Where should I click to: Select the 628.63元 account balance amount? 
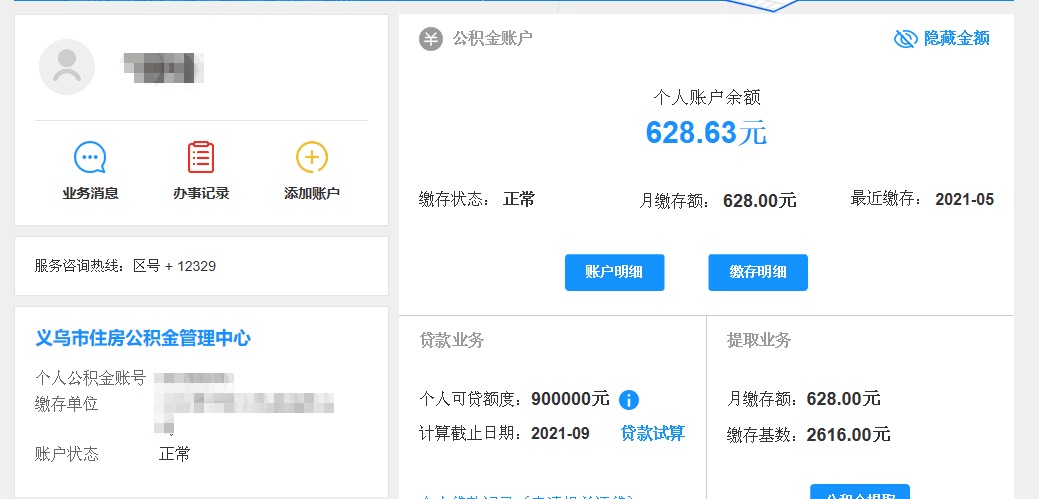click(706, 132)
